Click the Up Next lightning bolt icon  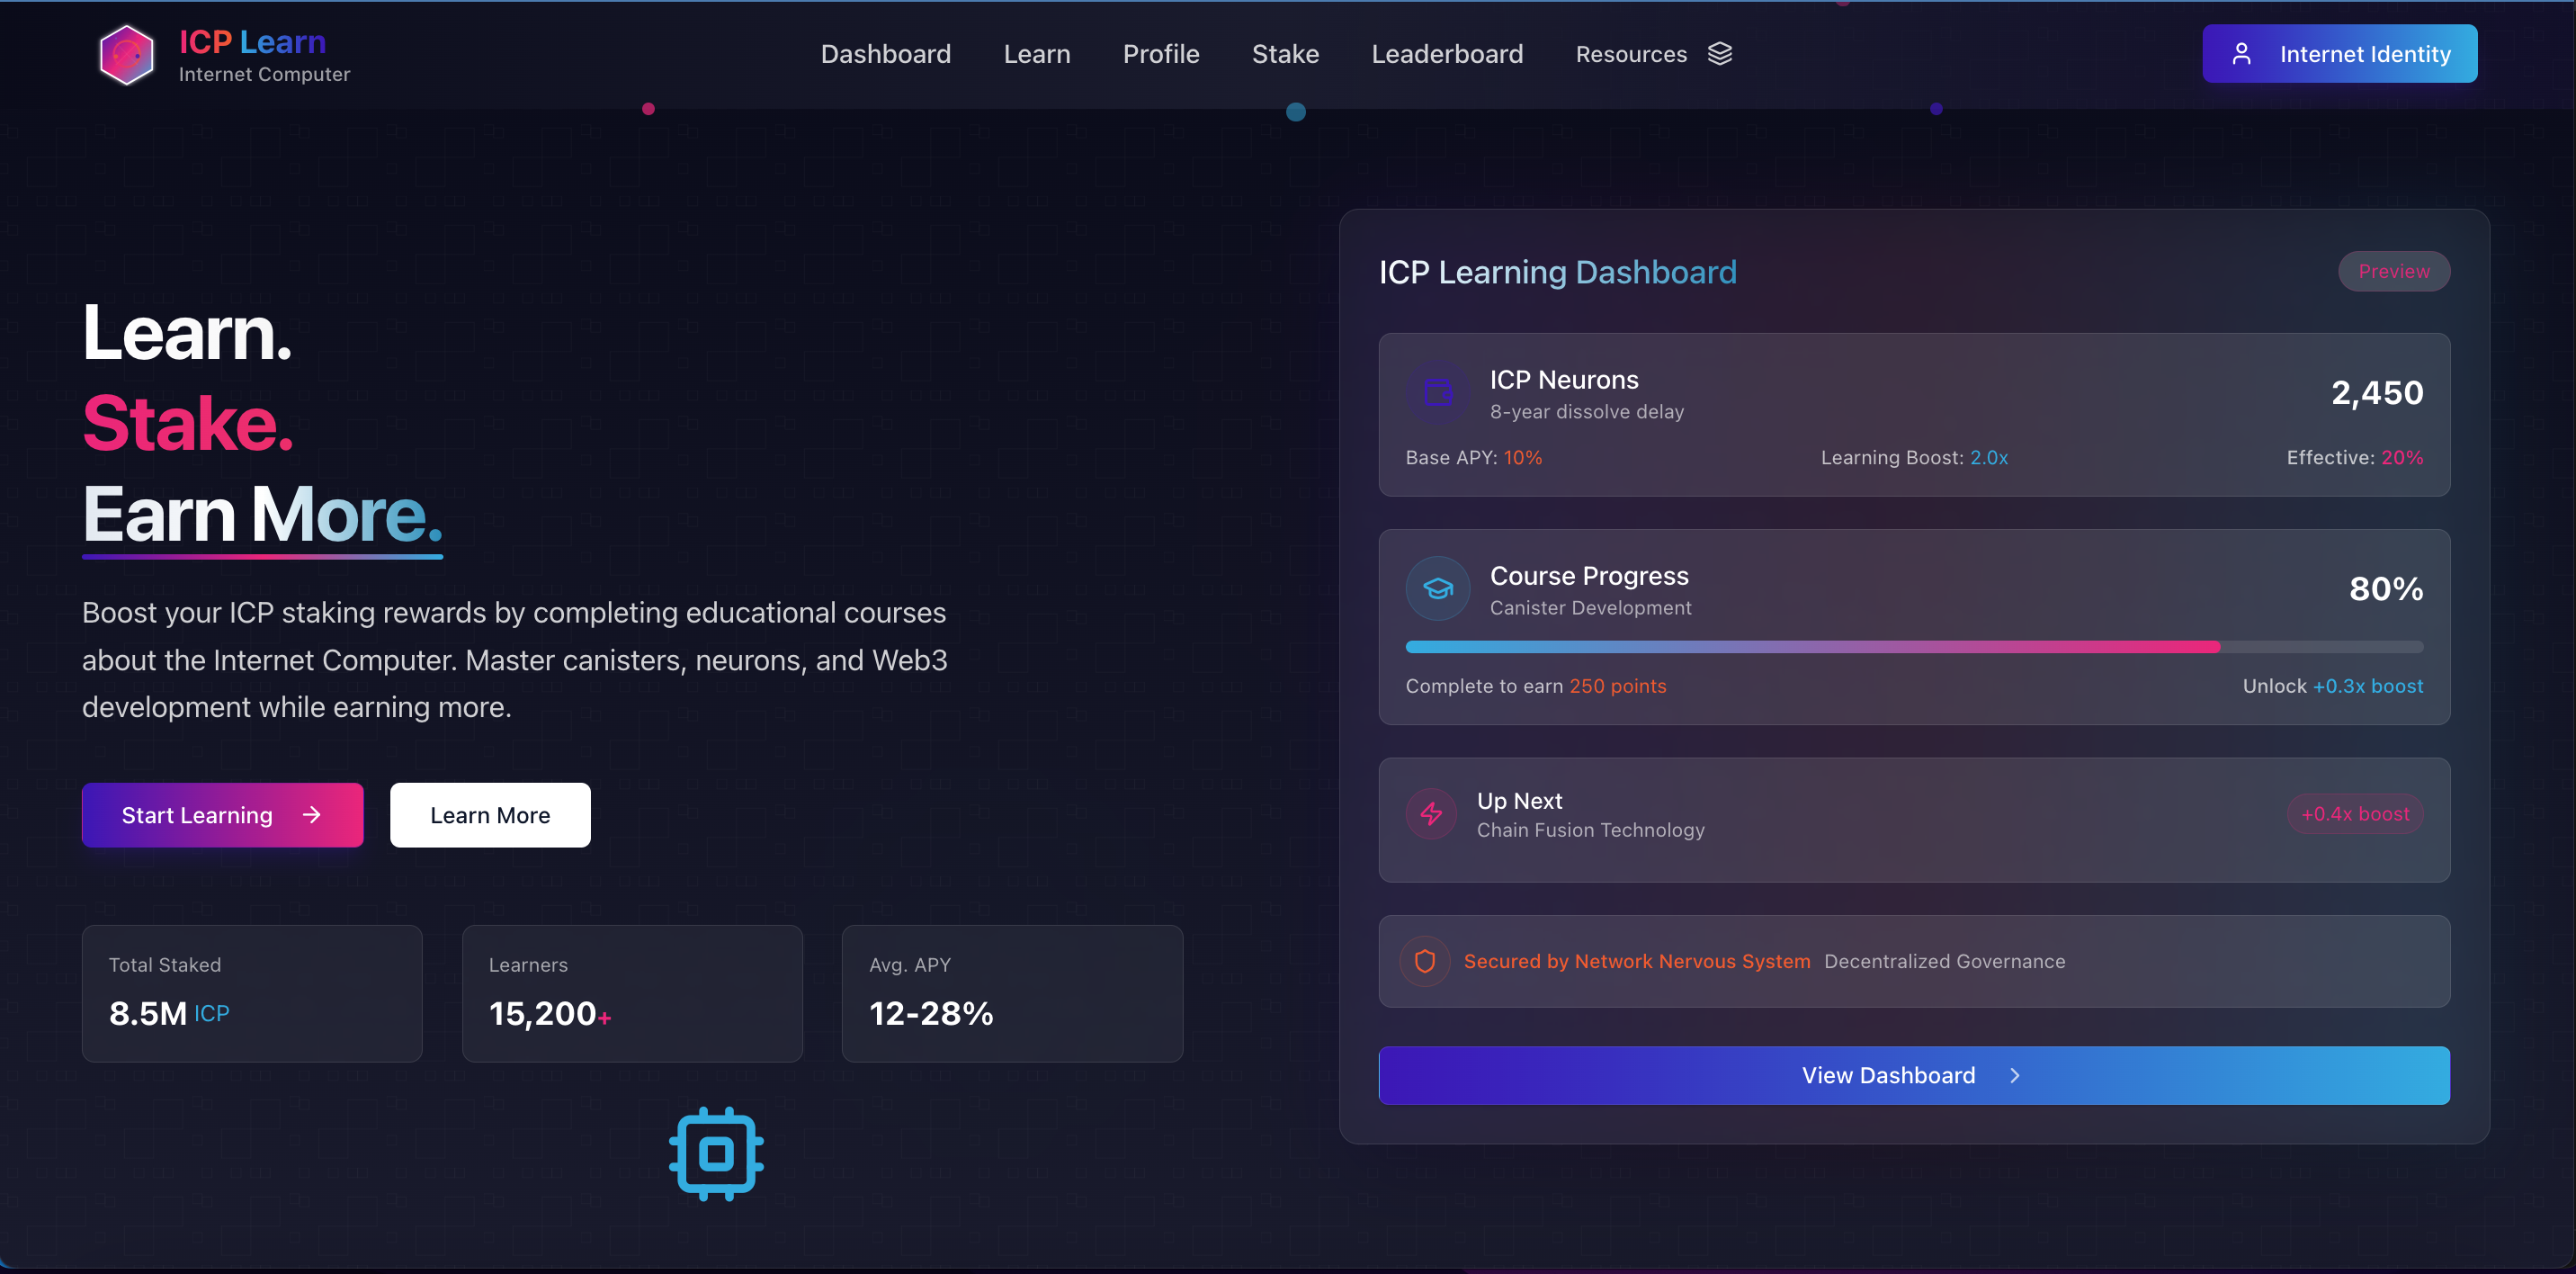coord(1431,814)
